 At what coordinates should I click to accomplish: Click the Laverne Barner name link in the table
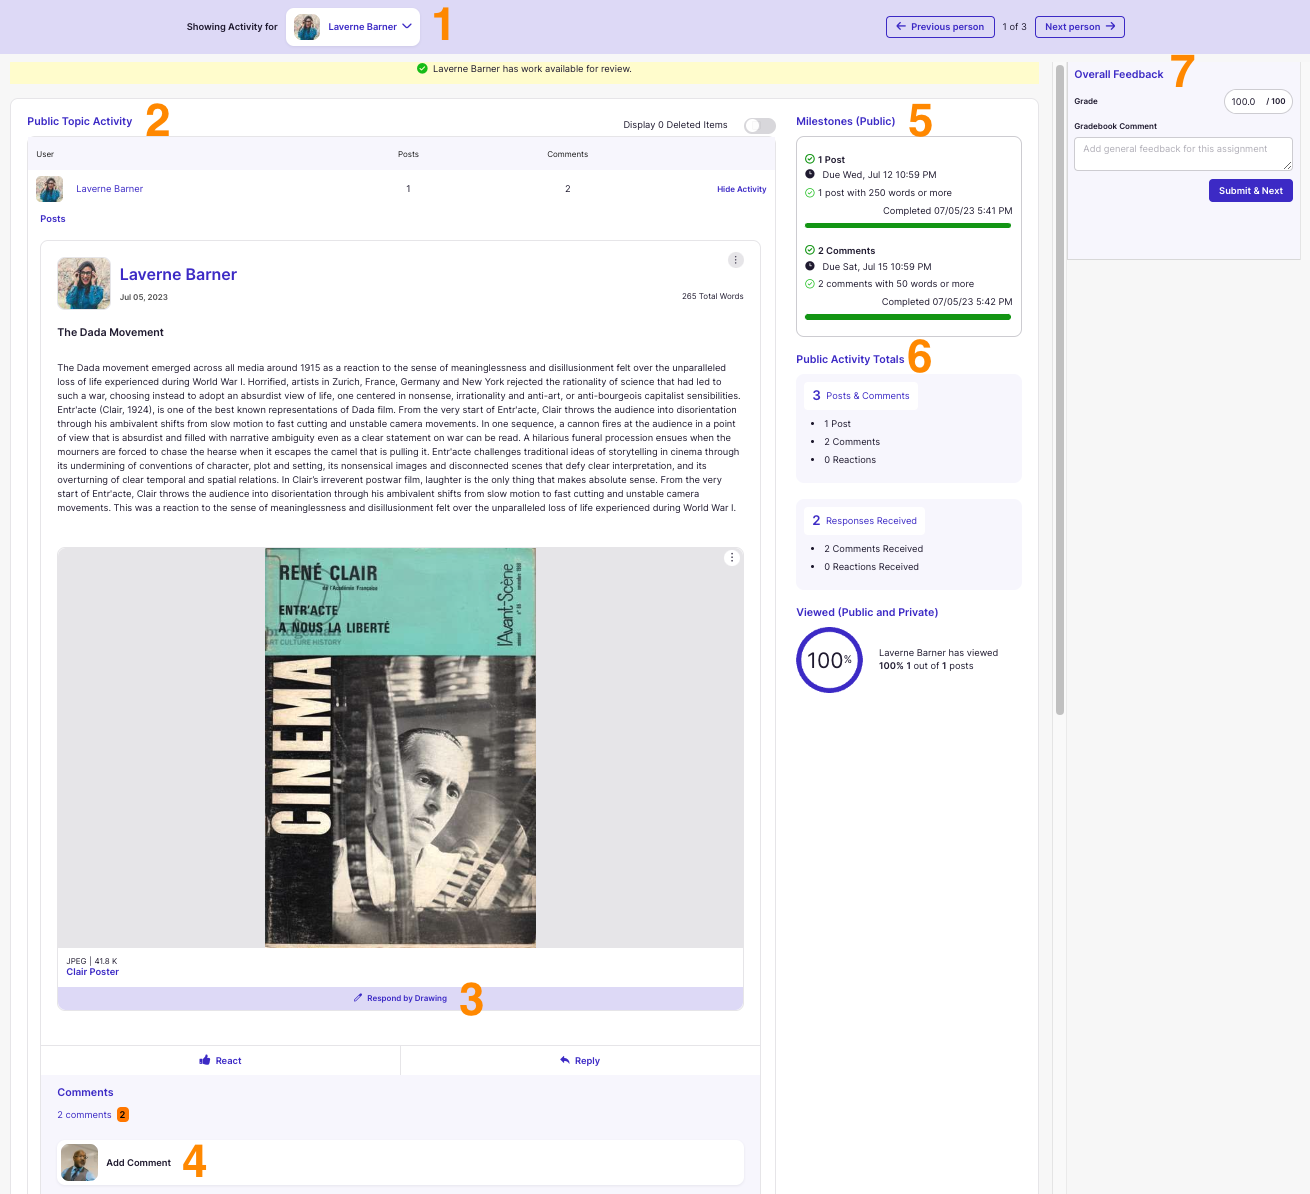pos(109,189)
